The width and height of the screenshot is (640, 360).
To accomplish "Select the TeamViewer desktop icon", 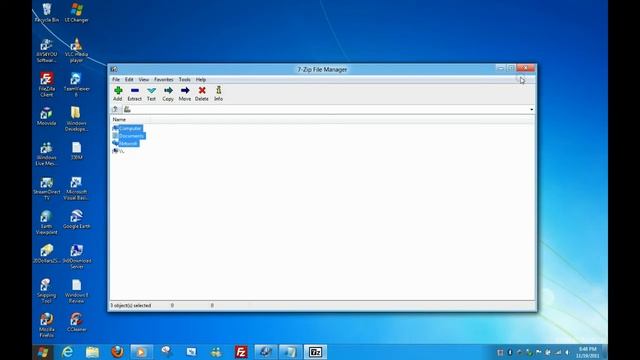I will pos(76,85).
